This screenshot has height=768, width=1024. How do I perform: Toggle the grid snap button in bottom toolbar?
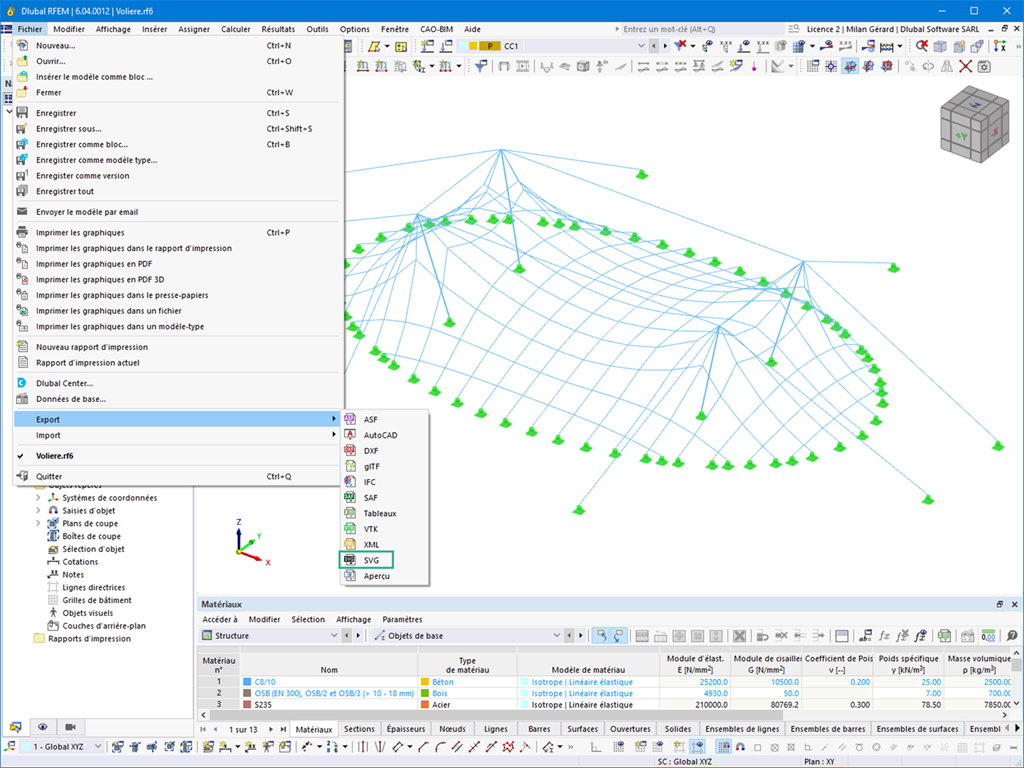(x=723, y=746)
